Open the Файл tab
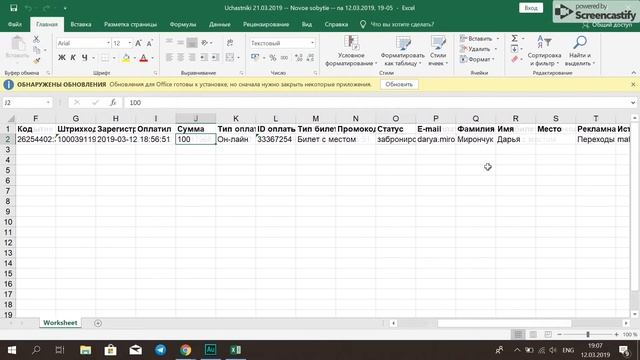Viewport: 640px width, 360px height. [x=15, y=24]
